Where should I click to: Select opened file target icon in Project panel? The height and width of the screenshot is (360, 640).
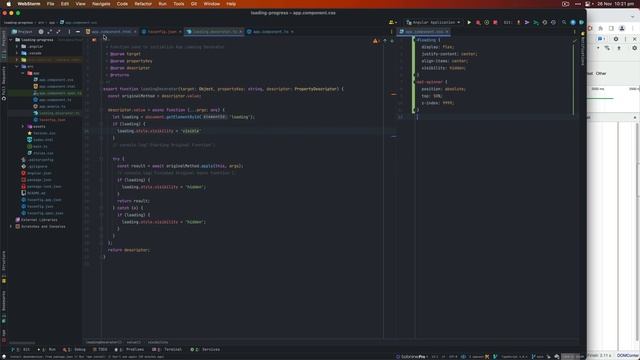pos(41,31)
